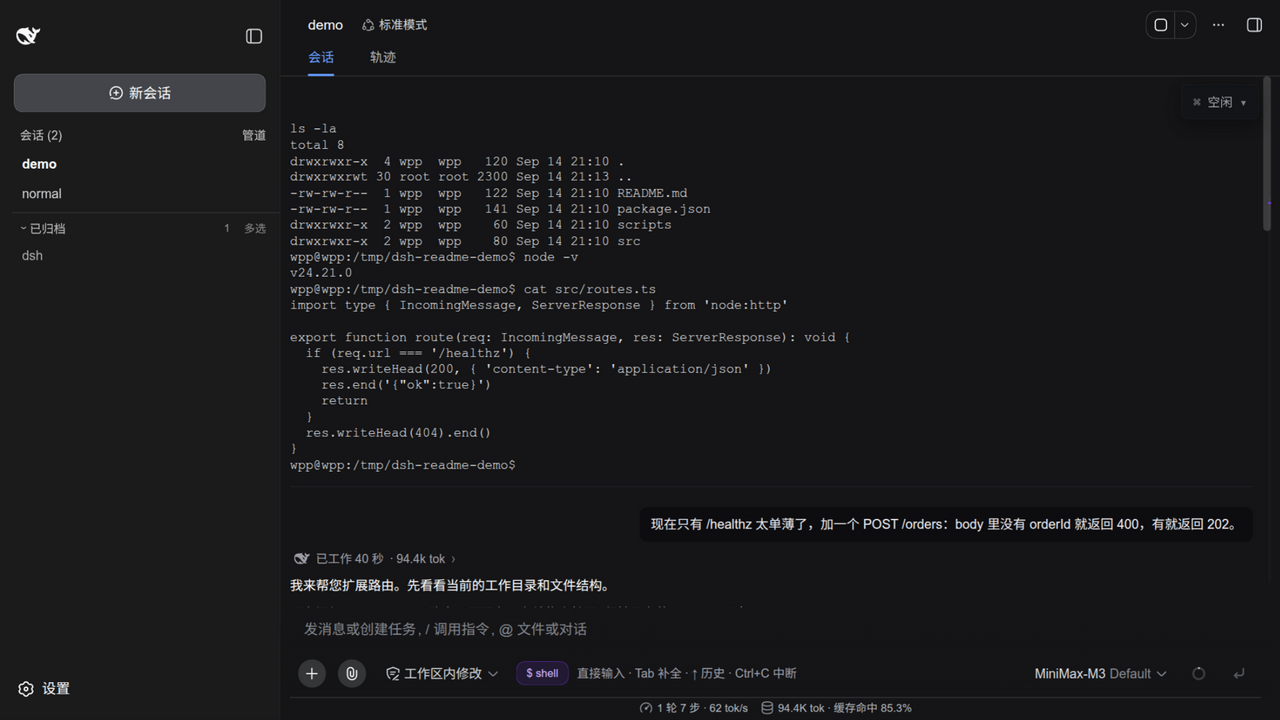The width and height of the screenshot is (1280, 720).
Task: Open the three-dot more options menu
Action: tap(1218, 25)
